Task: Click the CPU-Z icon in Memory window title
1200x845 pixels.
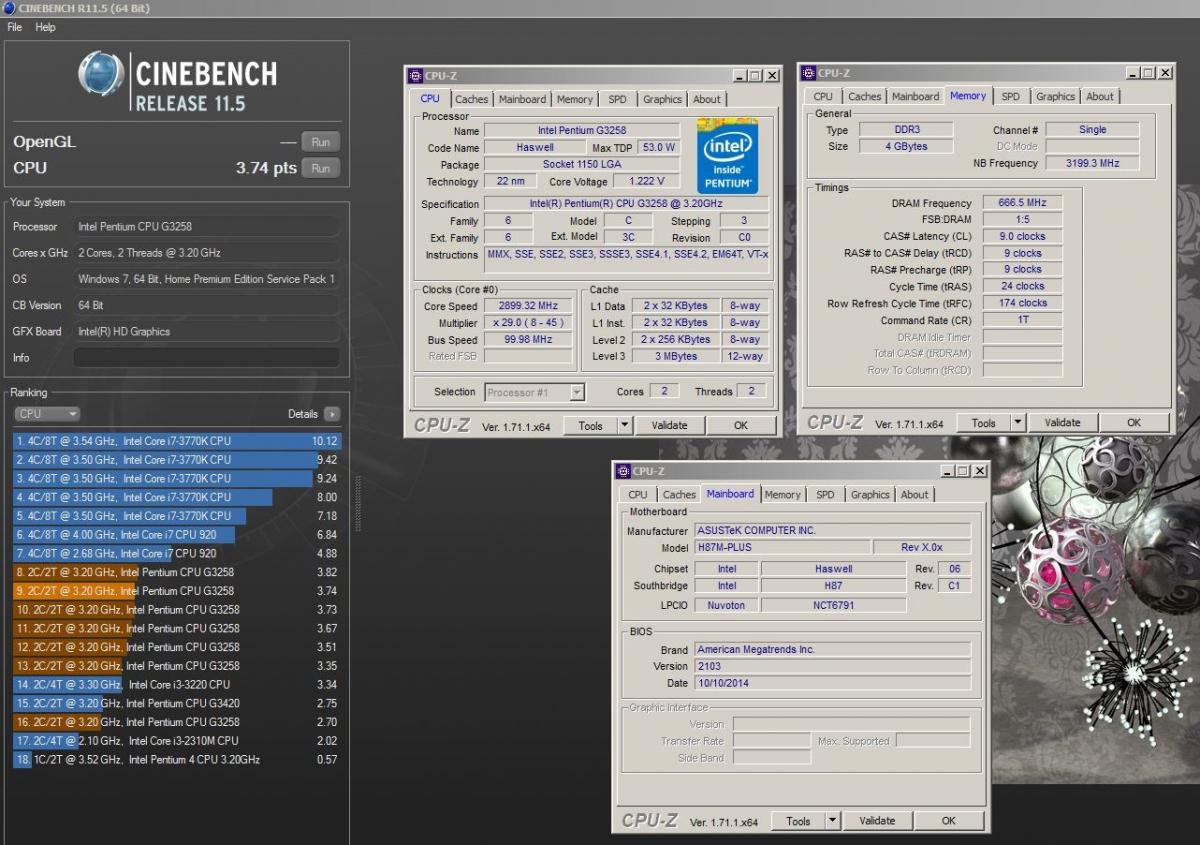Action: point(808,73)
